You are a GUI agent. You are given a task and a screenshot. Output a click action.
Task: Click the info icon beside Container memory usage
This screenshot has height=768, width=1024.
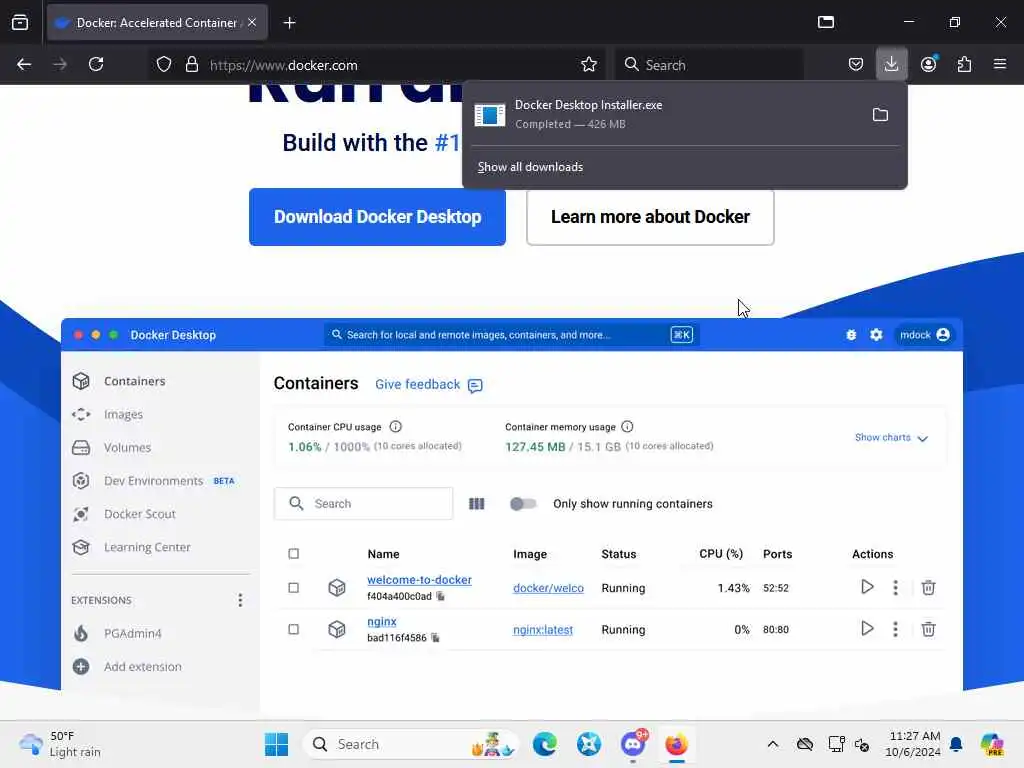(x=628, y=426)
